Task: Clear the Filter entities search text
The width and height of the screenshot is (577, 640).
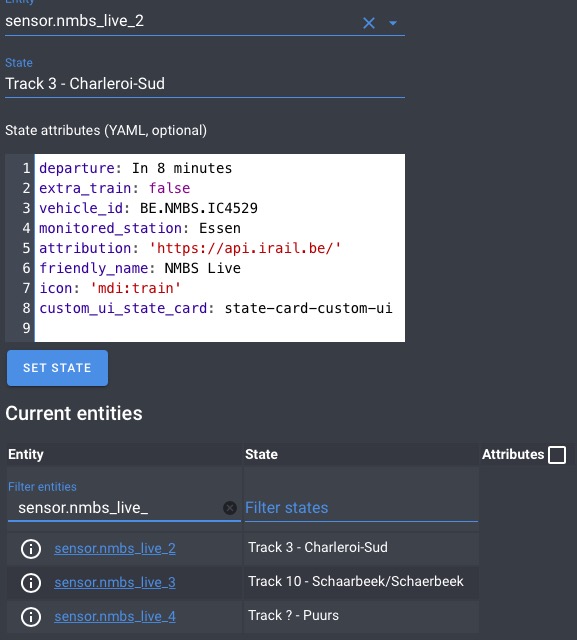Action: (230, 508)
